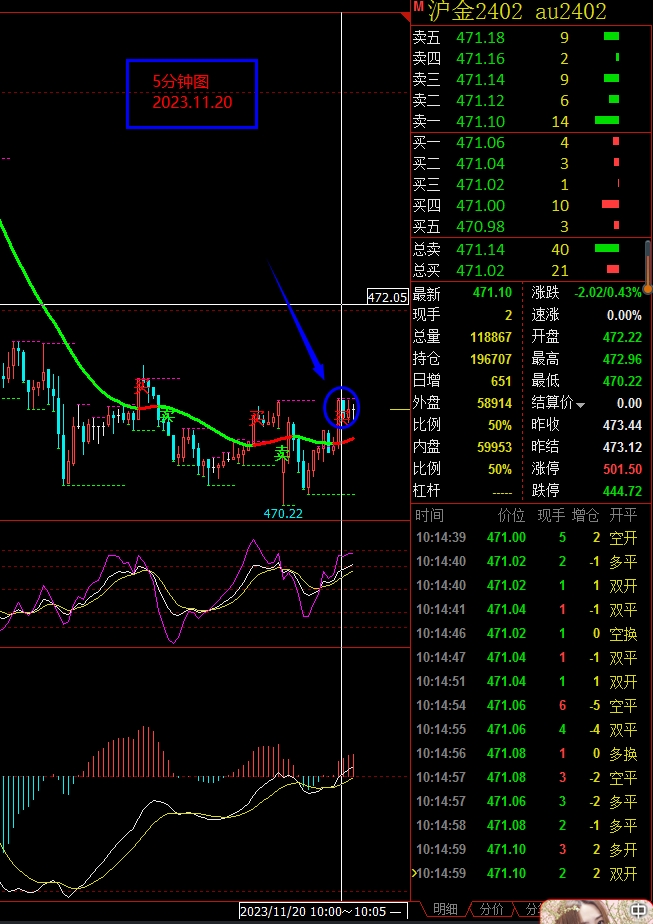Click the 速涨 value 0.00%
The height and width of the screenshot is (924, 653).
(624, 315)
